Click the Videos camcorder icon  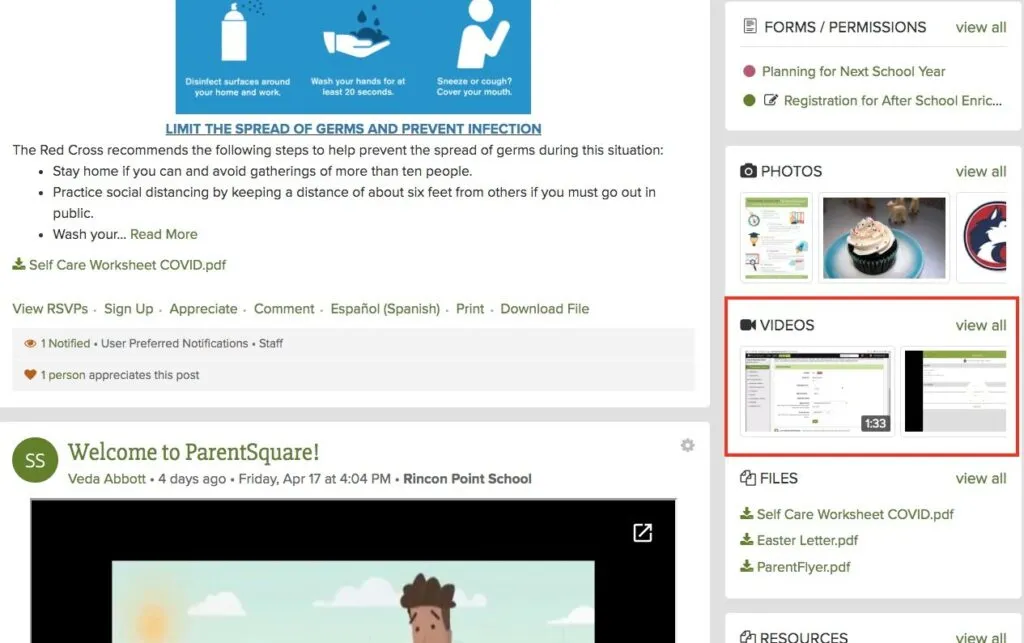click(748, 324)
